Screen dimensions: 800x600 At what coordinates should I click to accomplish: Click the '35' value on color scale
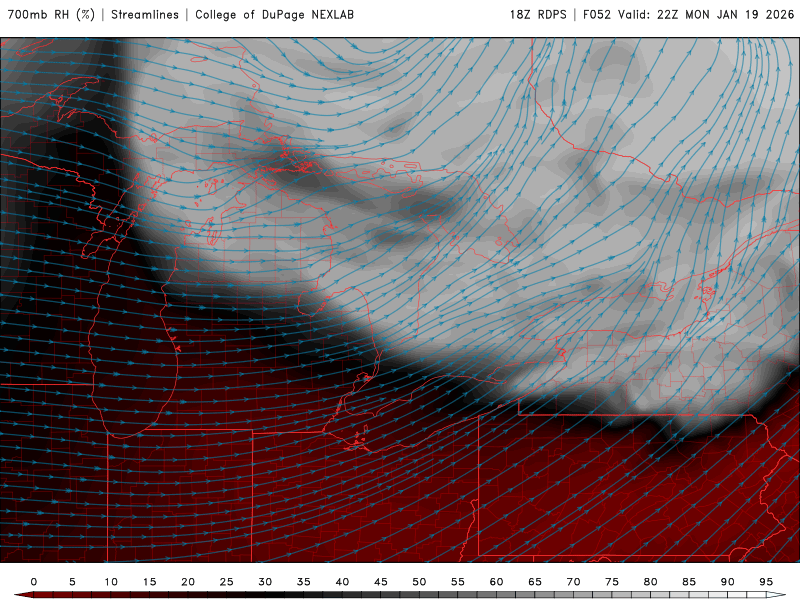(x=304, y=582)
